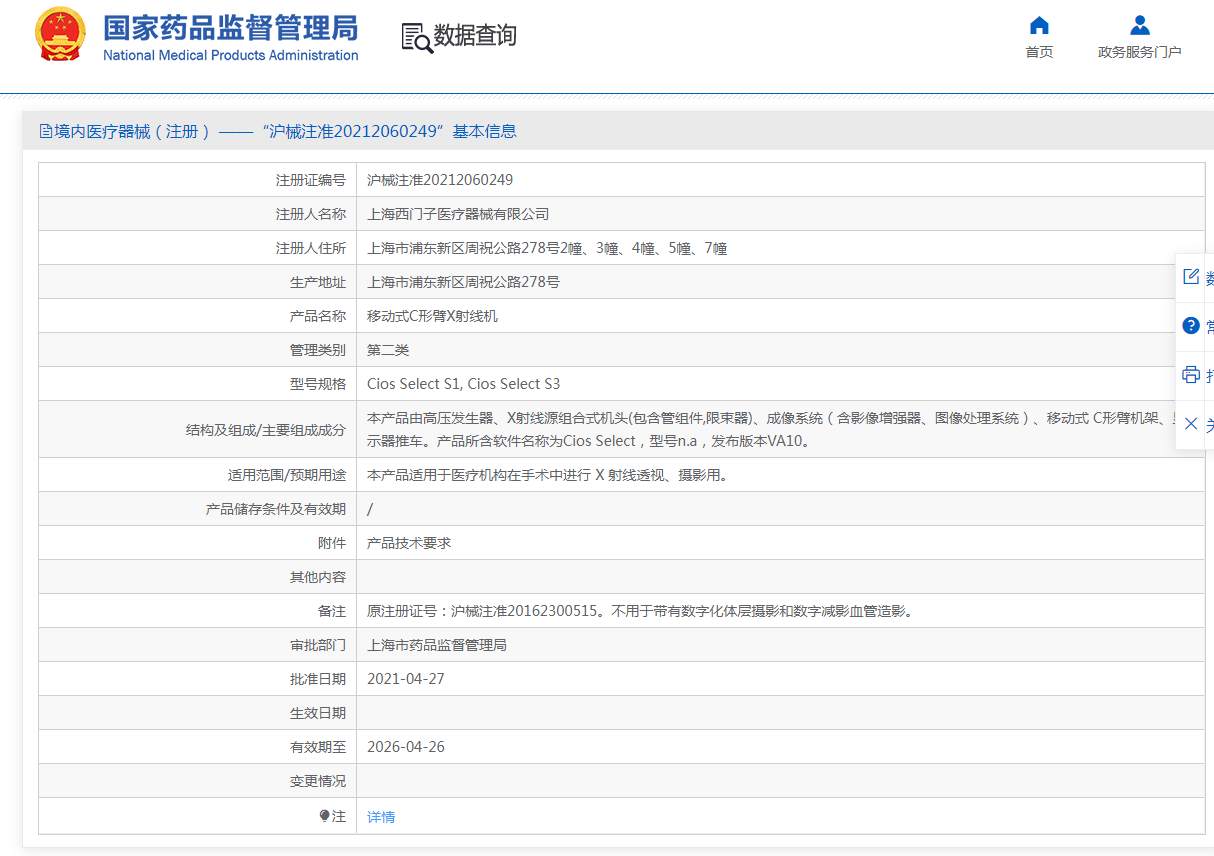
Task: Select the 批准日期 label cell
Action: pos(198,679)
